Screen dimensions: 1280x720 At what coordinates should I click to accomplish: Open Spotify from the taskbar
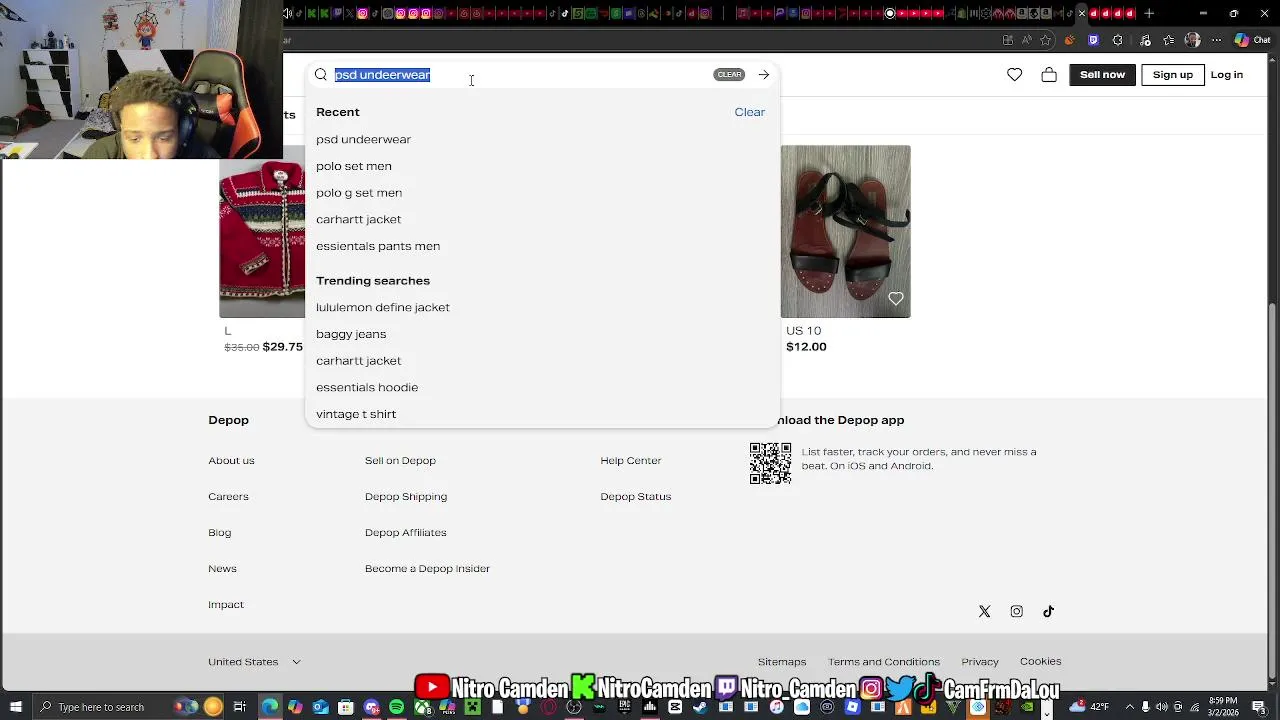click(x=396, y=707)
